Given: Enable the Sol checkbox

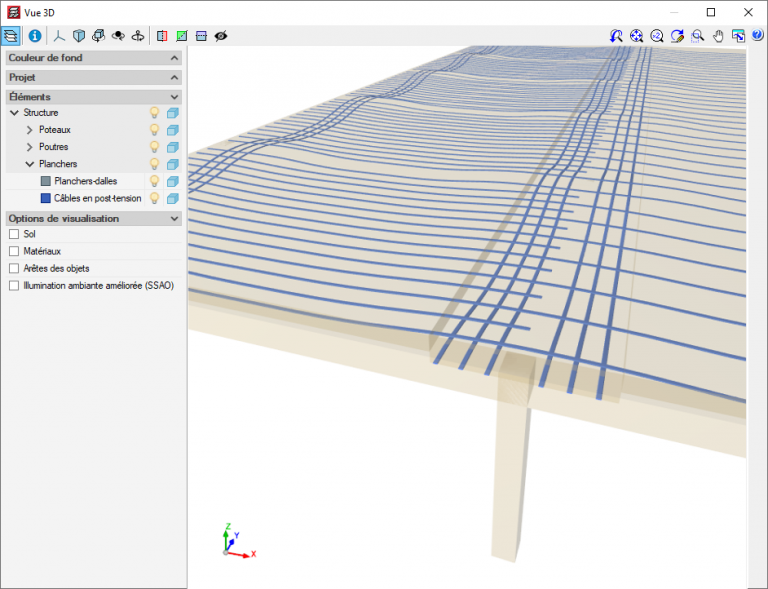Looking at the screenshot, I should pyautogui.click(x=14, y=234).
